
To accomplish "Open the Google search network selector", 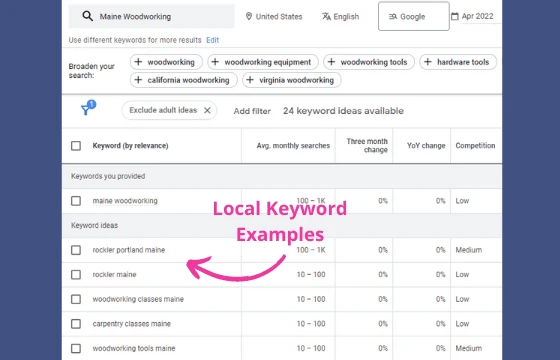I will pos(414,16).
